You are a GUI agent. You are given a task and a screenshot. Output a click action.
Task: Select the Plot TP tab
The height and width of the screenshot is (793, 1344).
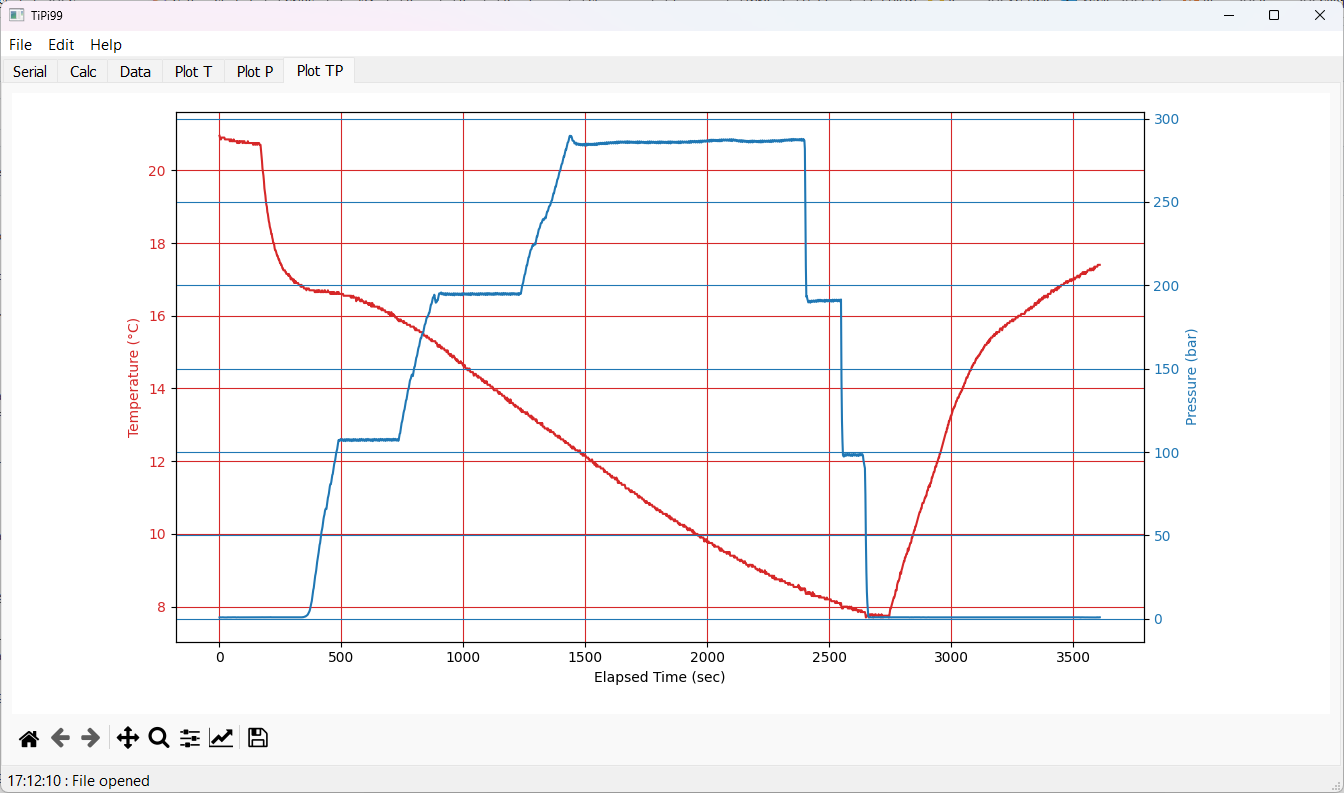[x=320, y=70]
